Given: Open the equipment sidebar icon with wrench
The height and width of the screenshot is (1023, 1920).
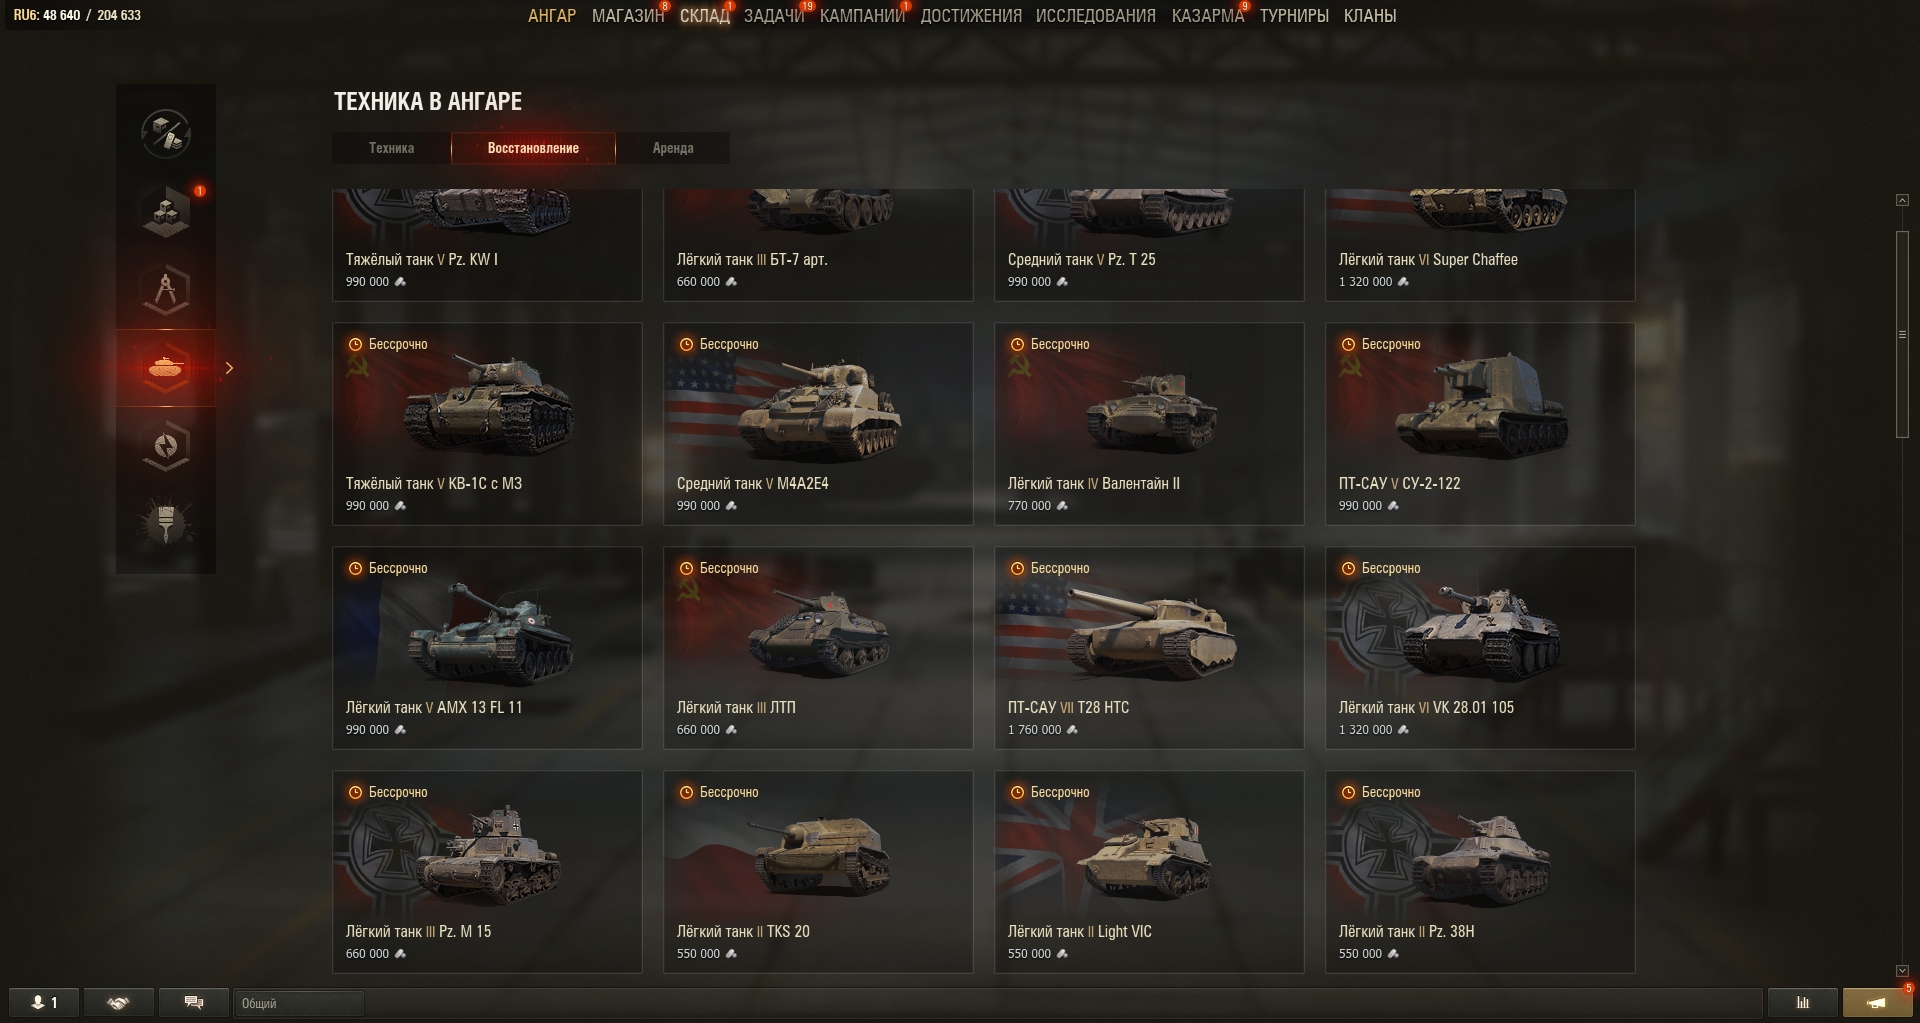Looking at the screenshot, I should [166, 134].
